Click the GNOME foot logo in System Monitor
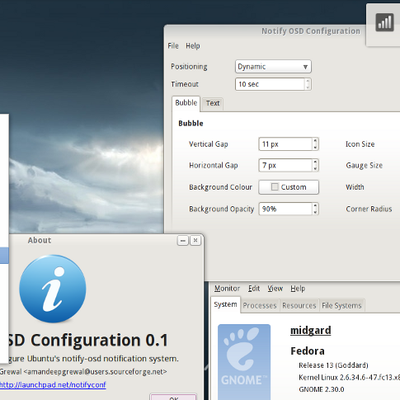The image size is (400, 400). point(244,362)
